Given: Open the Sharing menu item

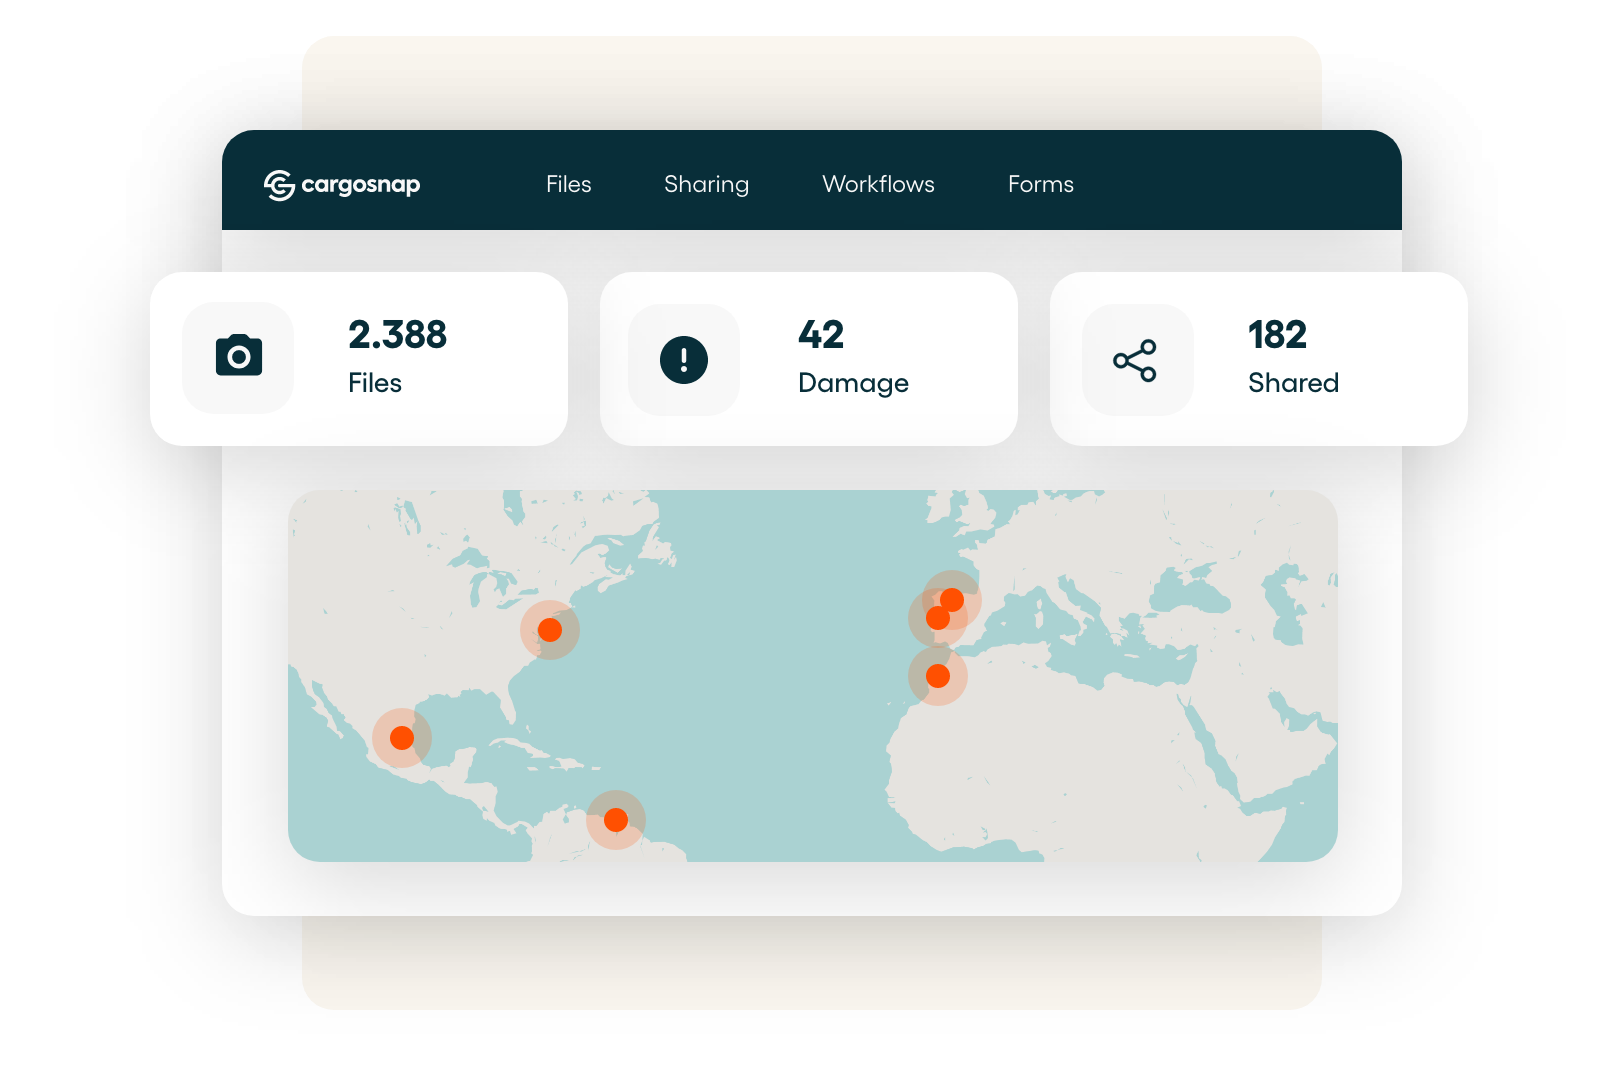Looking at the screenshot, I should coord(706,184).
